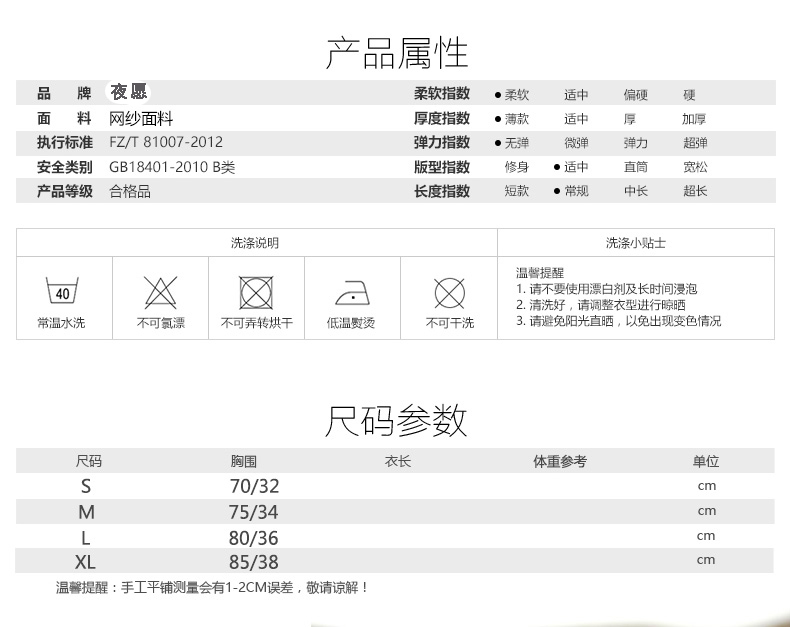
Task: Select the 无弹 elasticity option
Action: [x=516, y=143]
